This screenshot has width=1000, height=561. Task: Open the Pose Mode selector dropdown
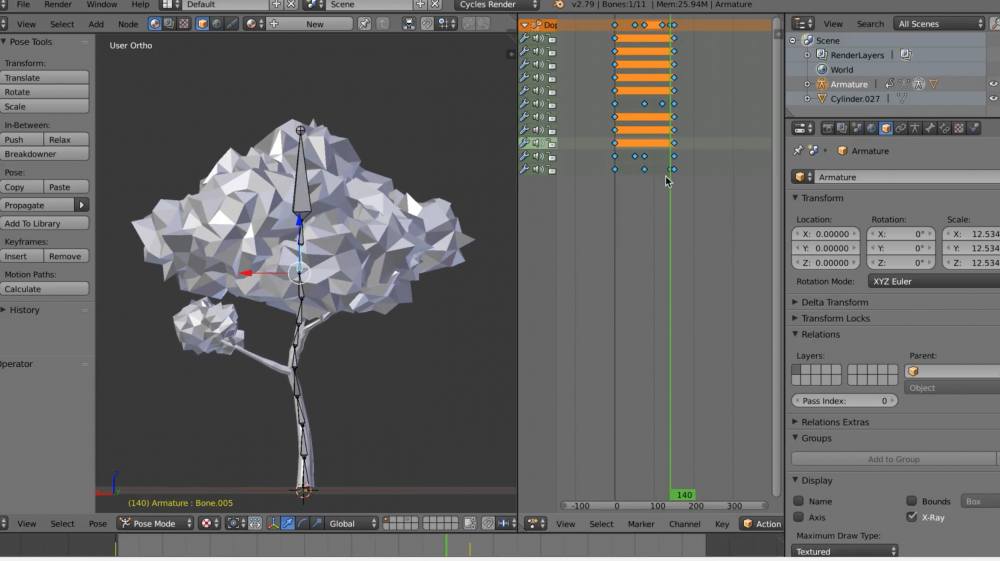154,523
